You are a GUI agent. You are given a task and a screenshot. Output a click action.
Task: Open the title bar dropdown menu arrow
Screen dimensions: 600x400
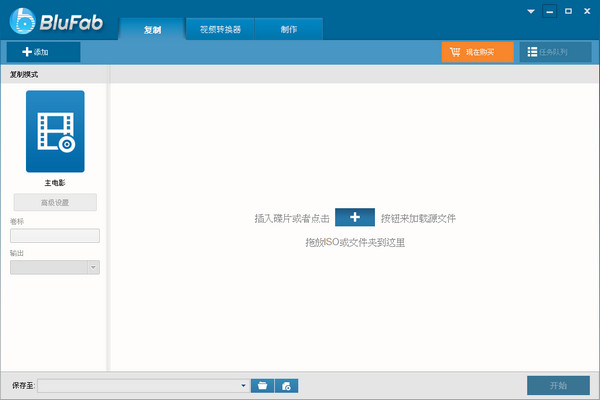click(x=532, y=11)
